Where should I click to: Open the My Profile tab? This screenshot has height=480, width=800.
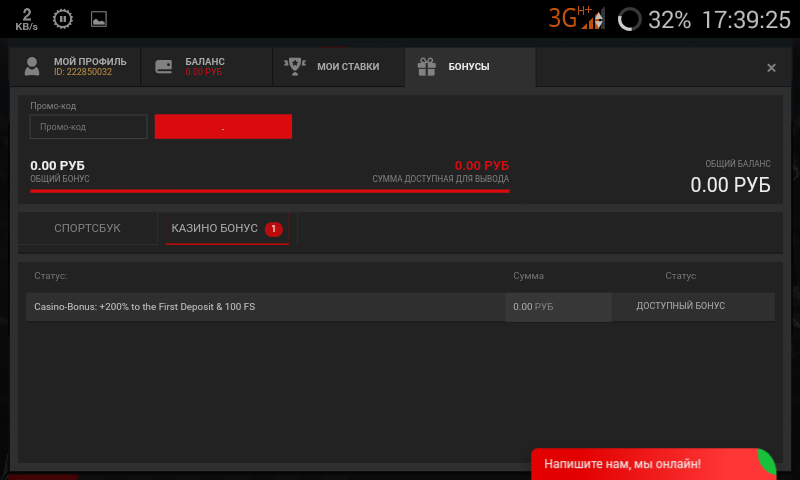(x=75, y=67)
